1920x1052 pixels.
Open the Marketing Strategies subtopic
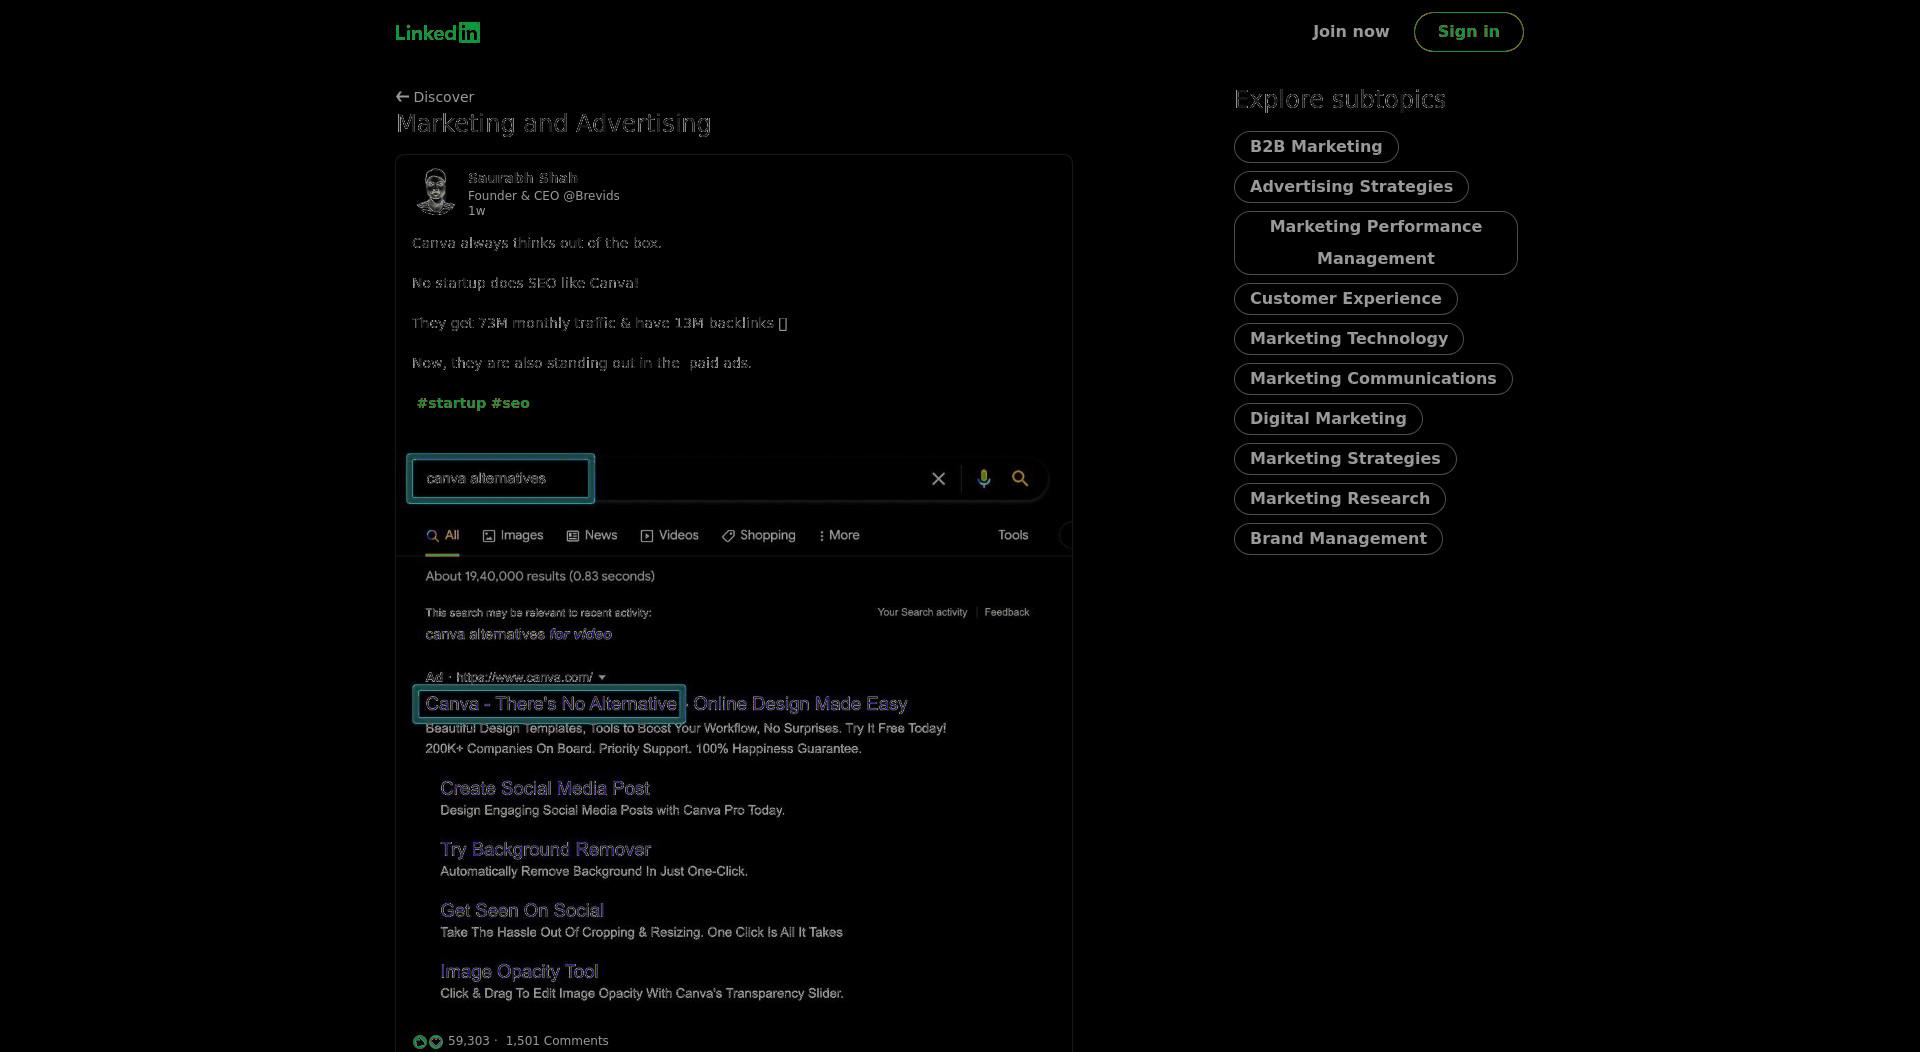pyautogui.click(x=1344, y=459)
